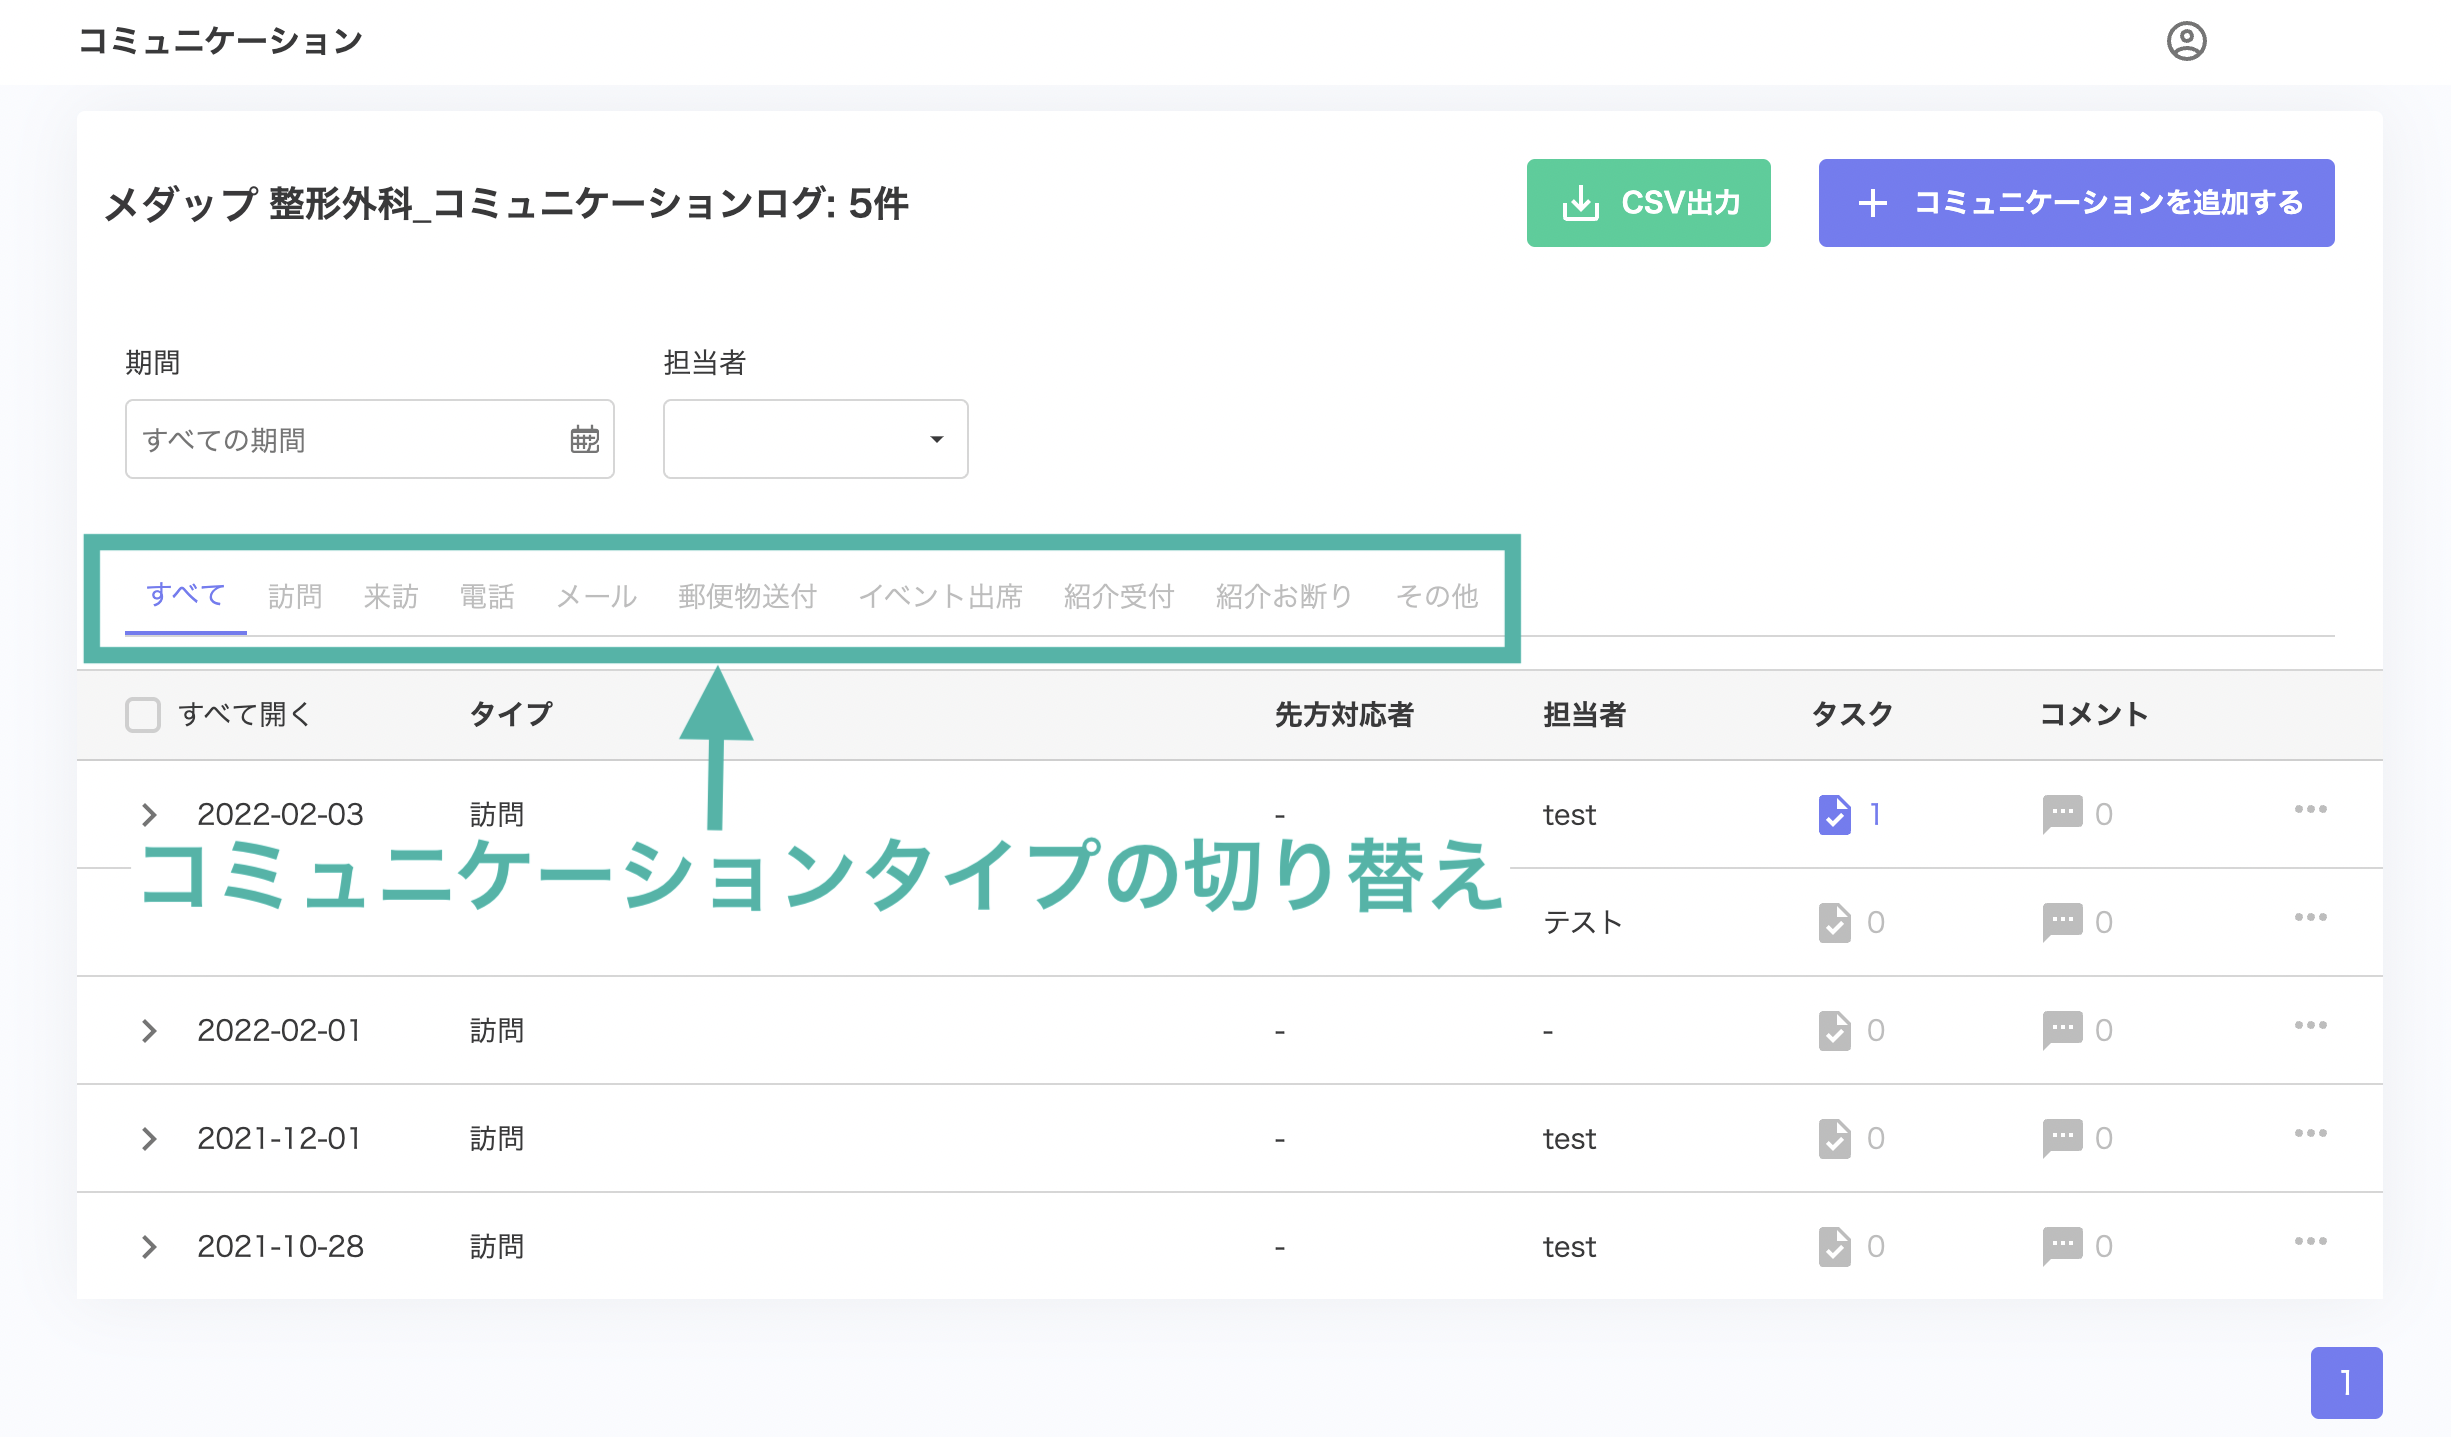The image size is (2451, 1437).
Task: Open the comment icon for 2021-10-28 row
Action: point(2062,1246)
